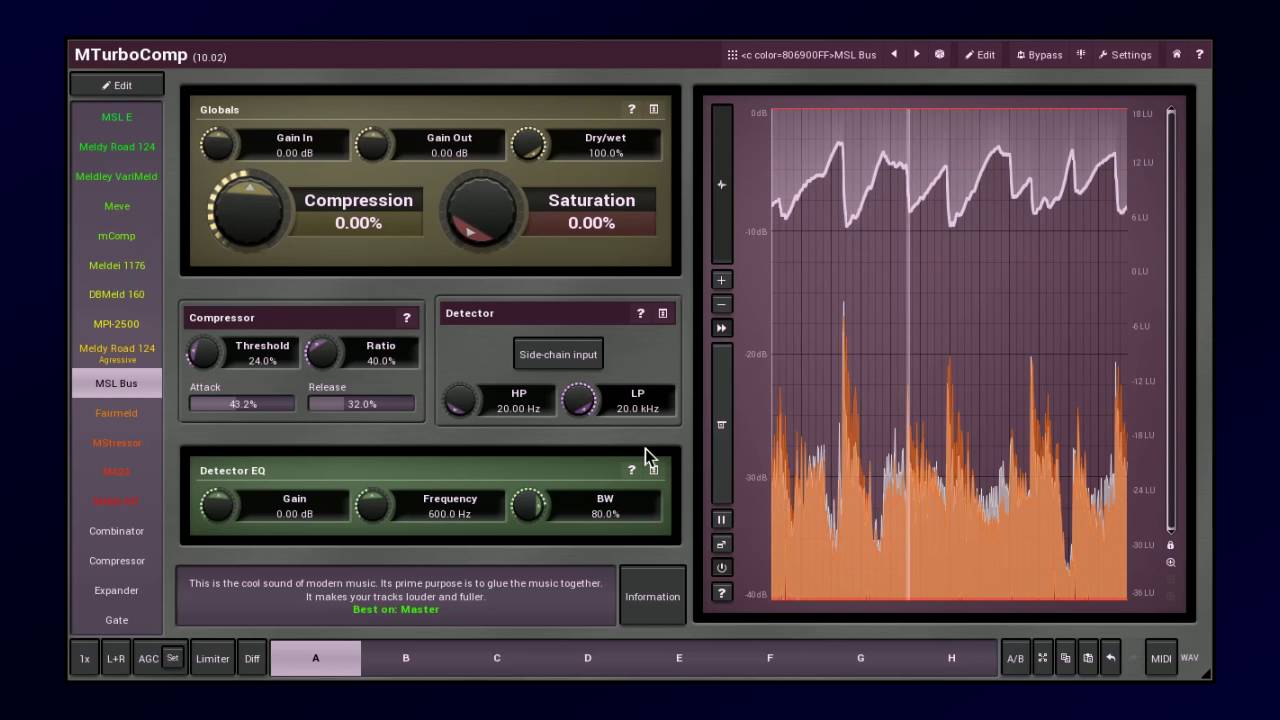Select the MSL E device
The image size is (1280, 720).
[x=117, y=117]
